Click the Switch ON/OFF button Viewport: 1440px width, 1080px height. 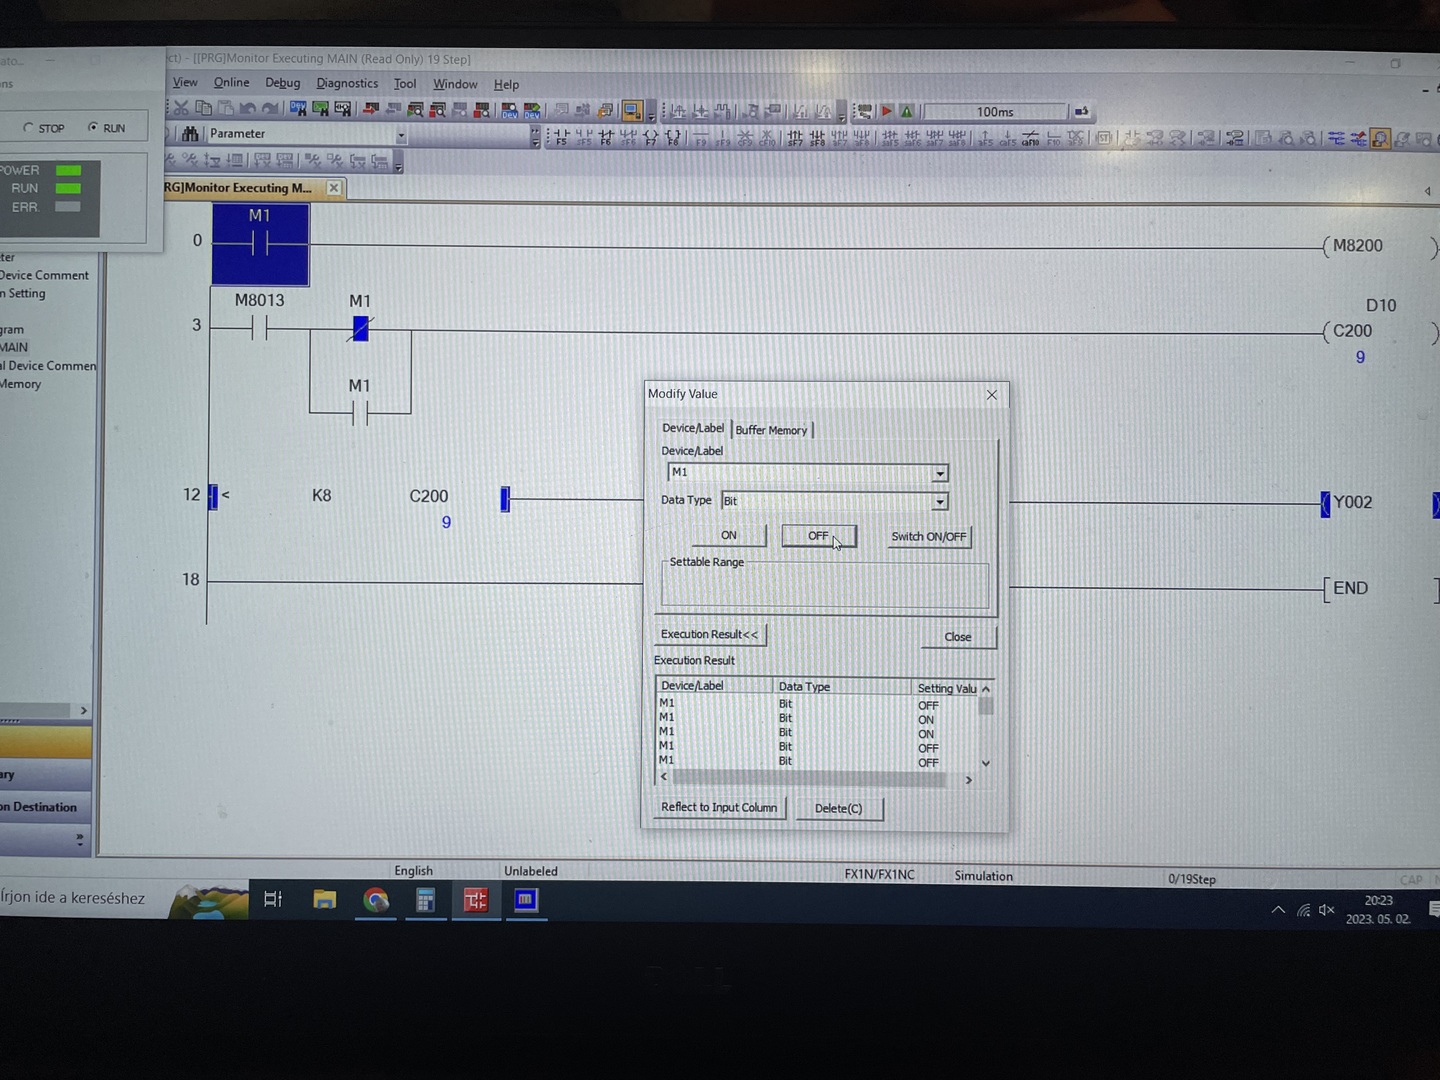[x=929, y=537]
